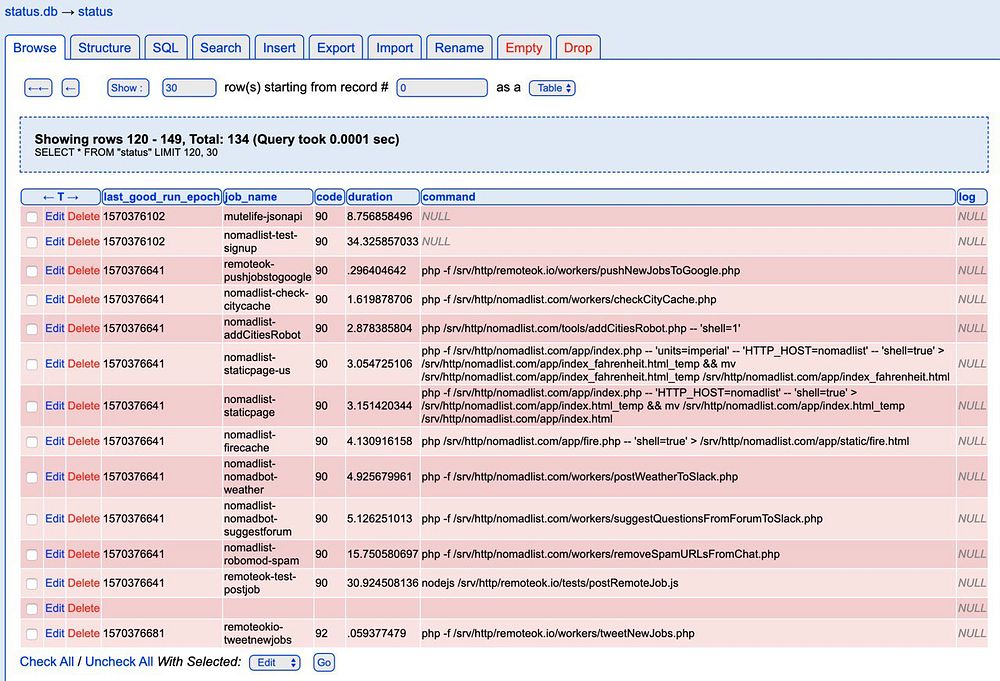
Task: Select checkbox for nomadlist-firecache row
Action: [x=32, y=442]
